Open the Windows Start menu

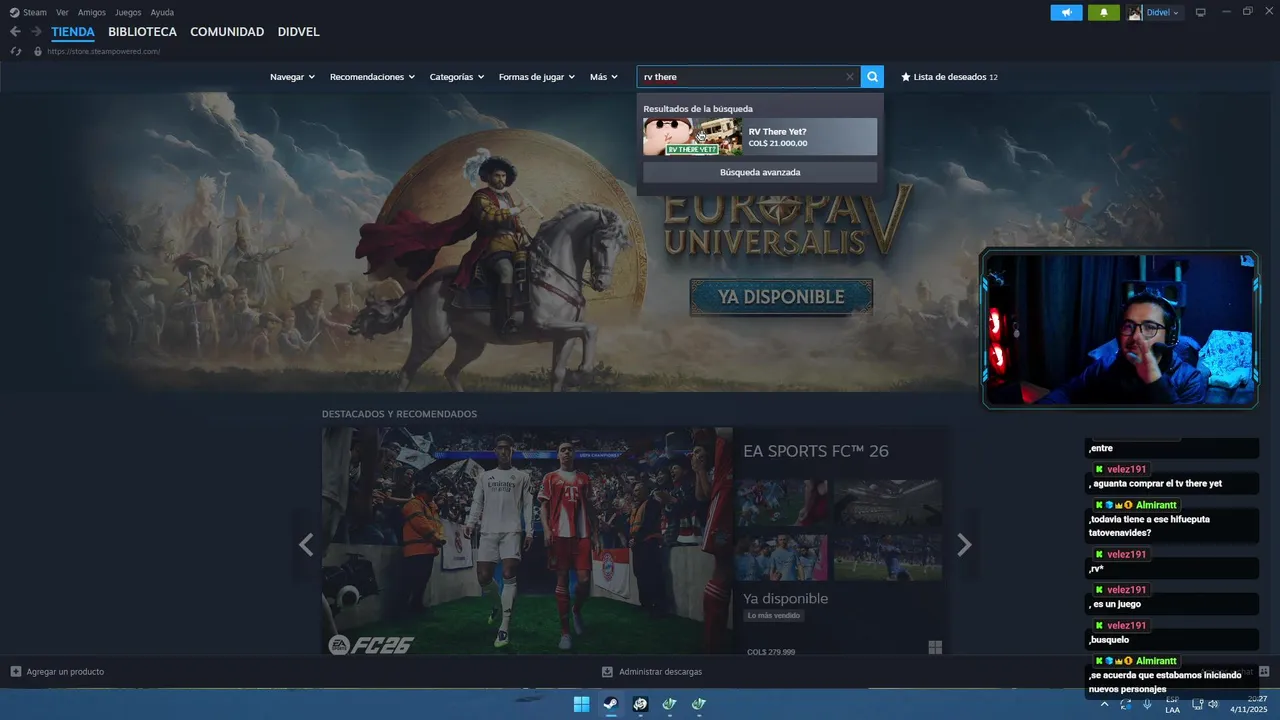pos(581,704)
